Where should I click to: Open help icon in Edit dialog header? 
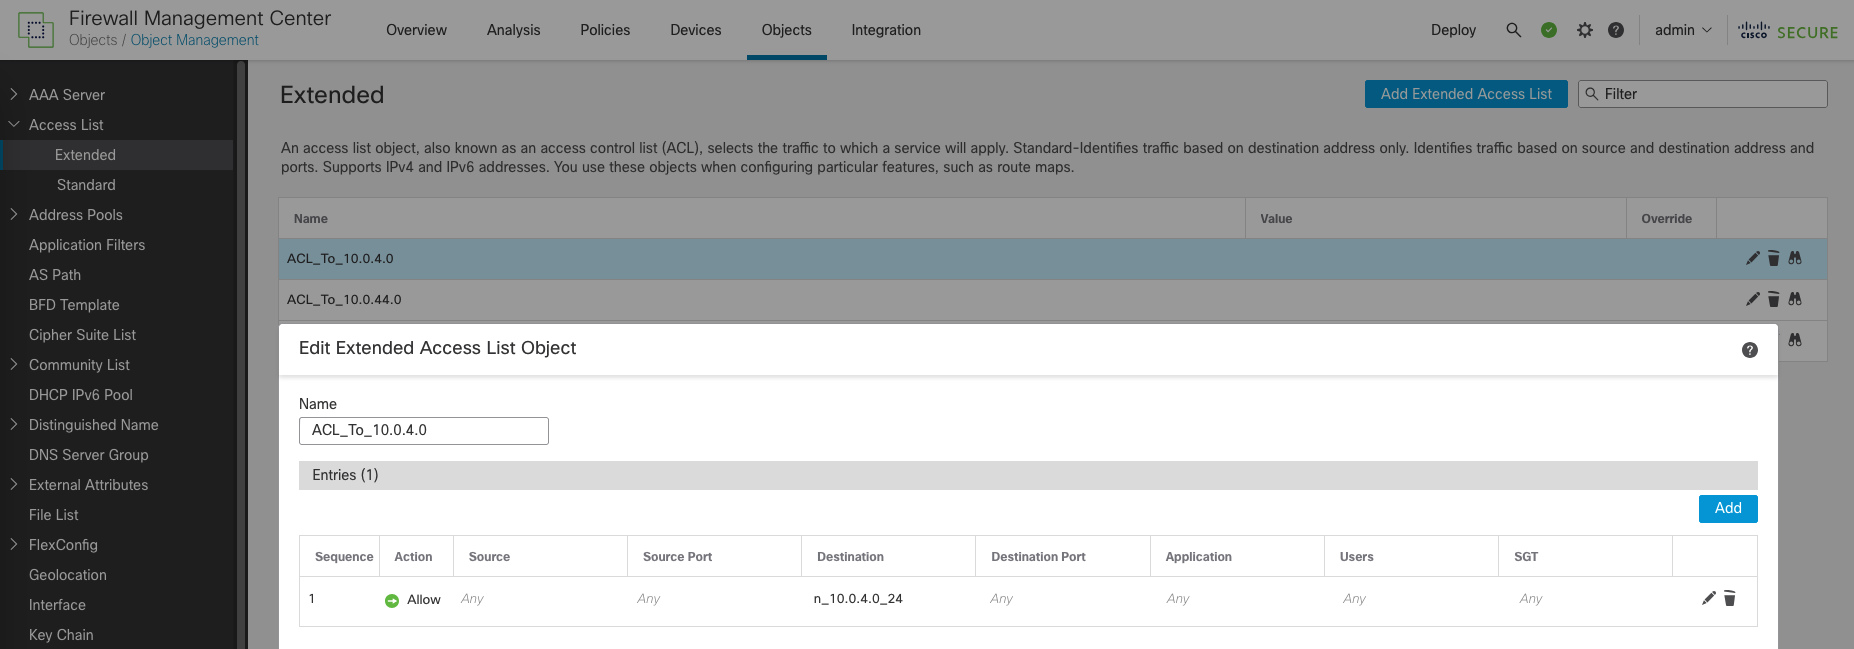coord(1749,350)
